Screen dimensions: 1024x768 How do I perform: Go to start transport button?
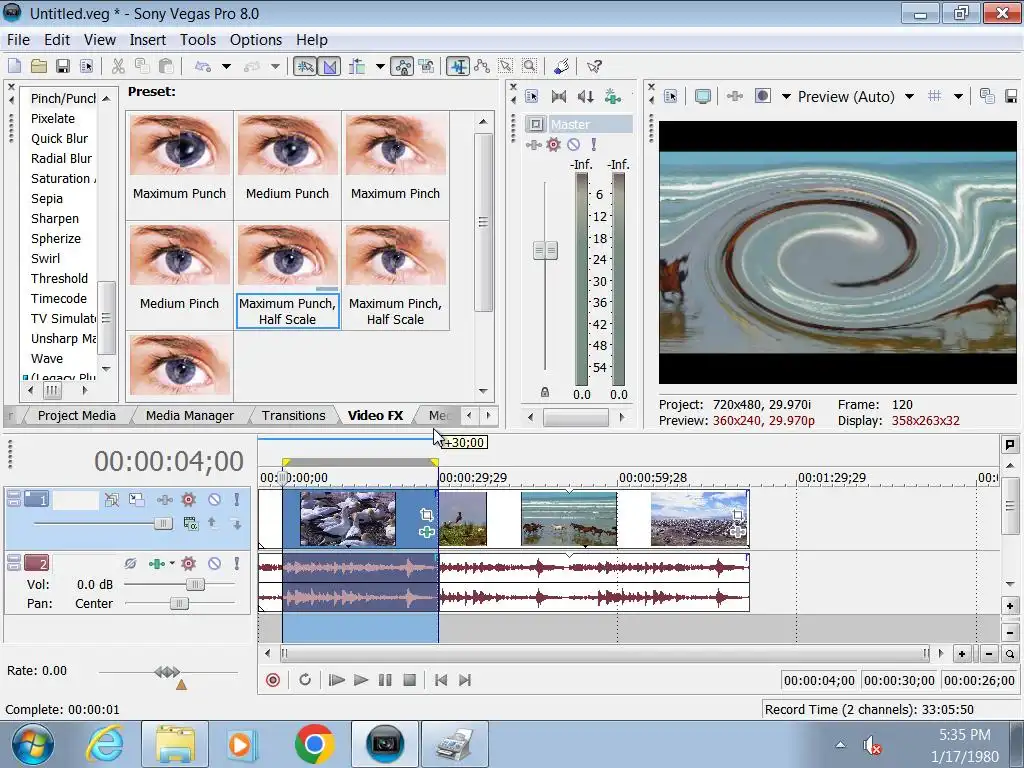[441, 680]
